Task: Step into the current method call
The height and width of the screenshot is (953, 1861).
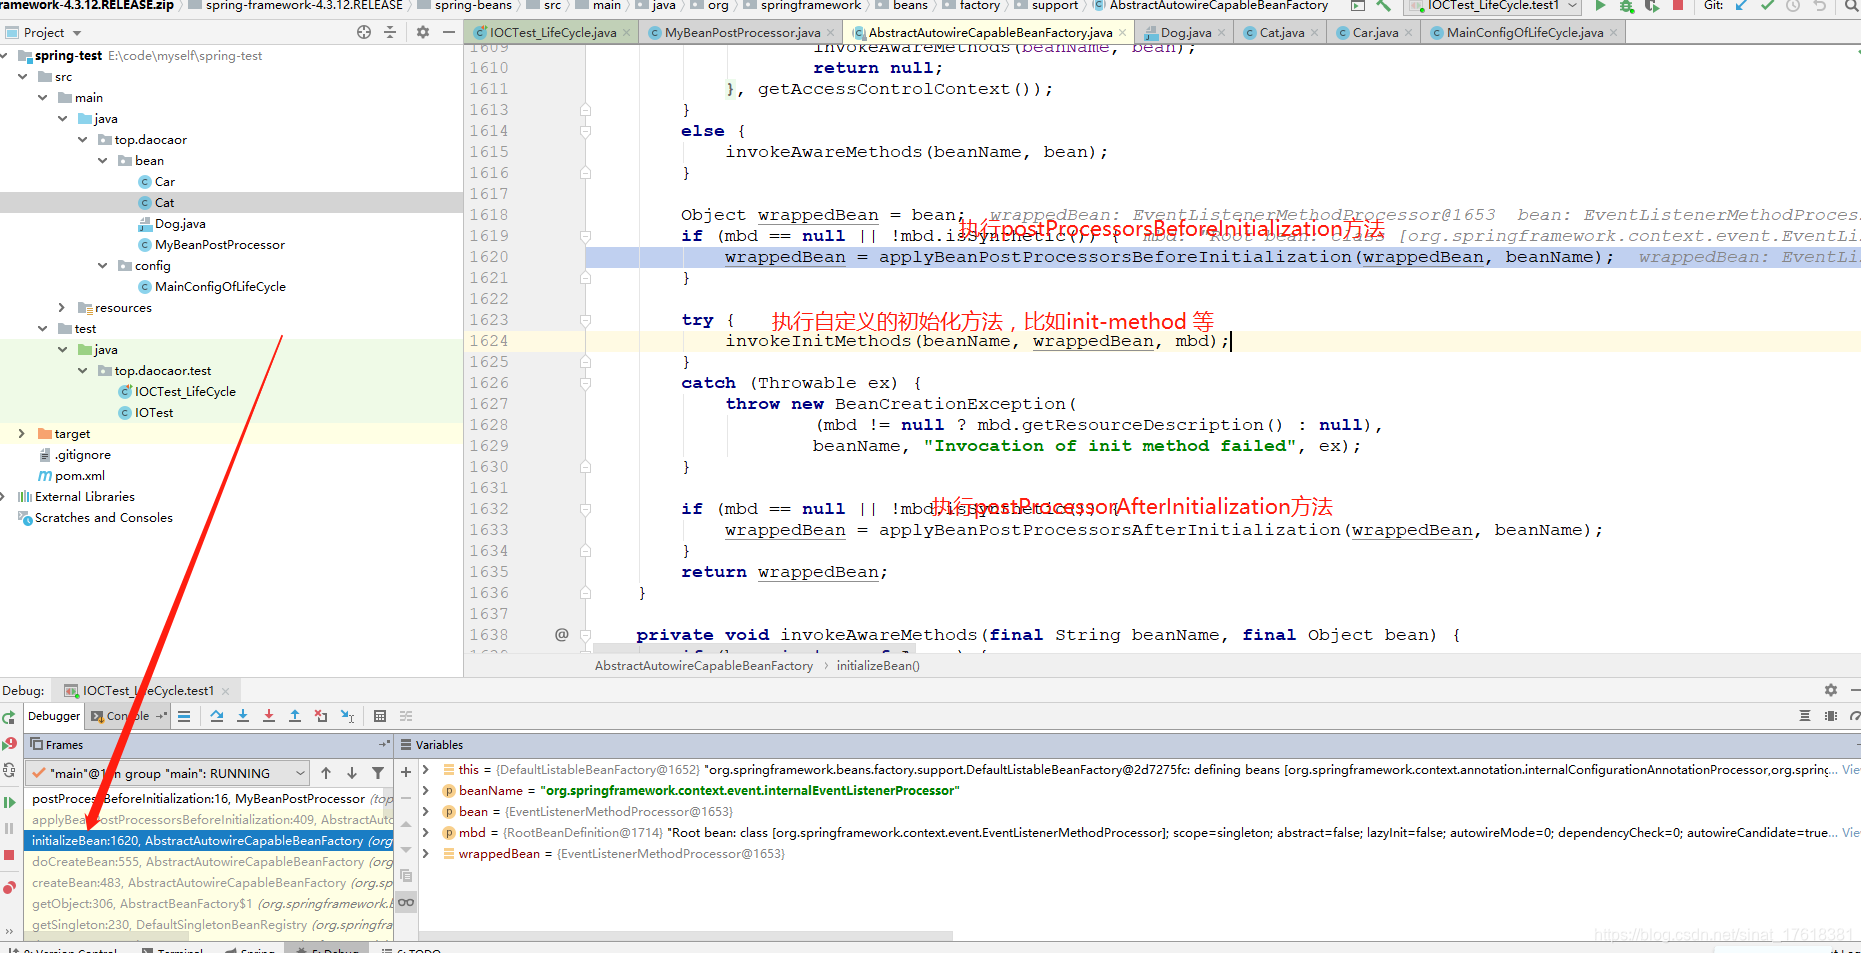Action: [243, 716]
